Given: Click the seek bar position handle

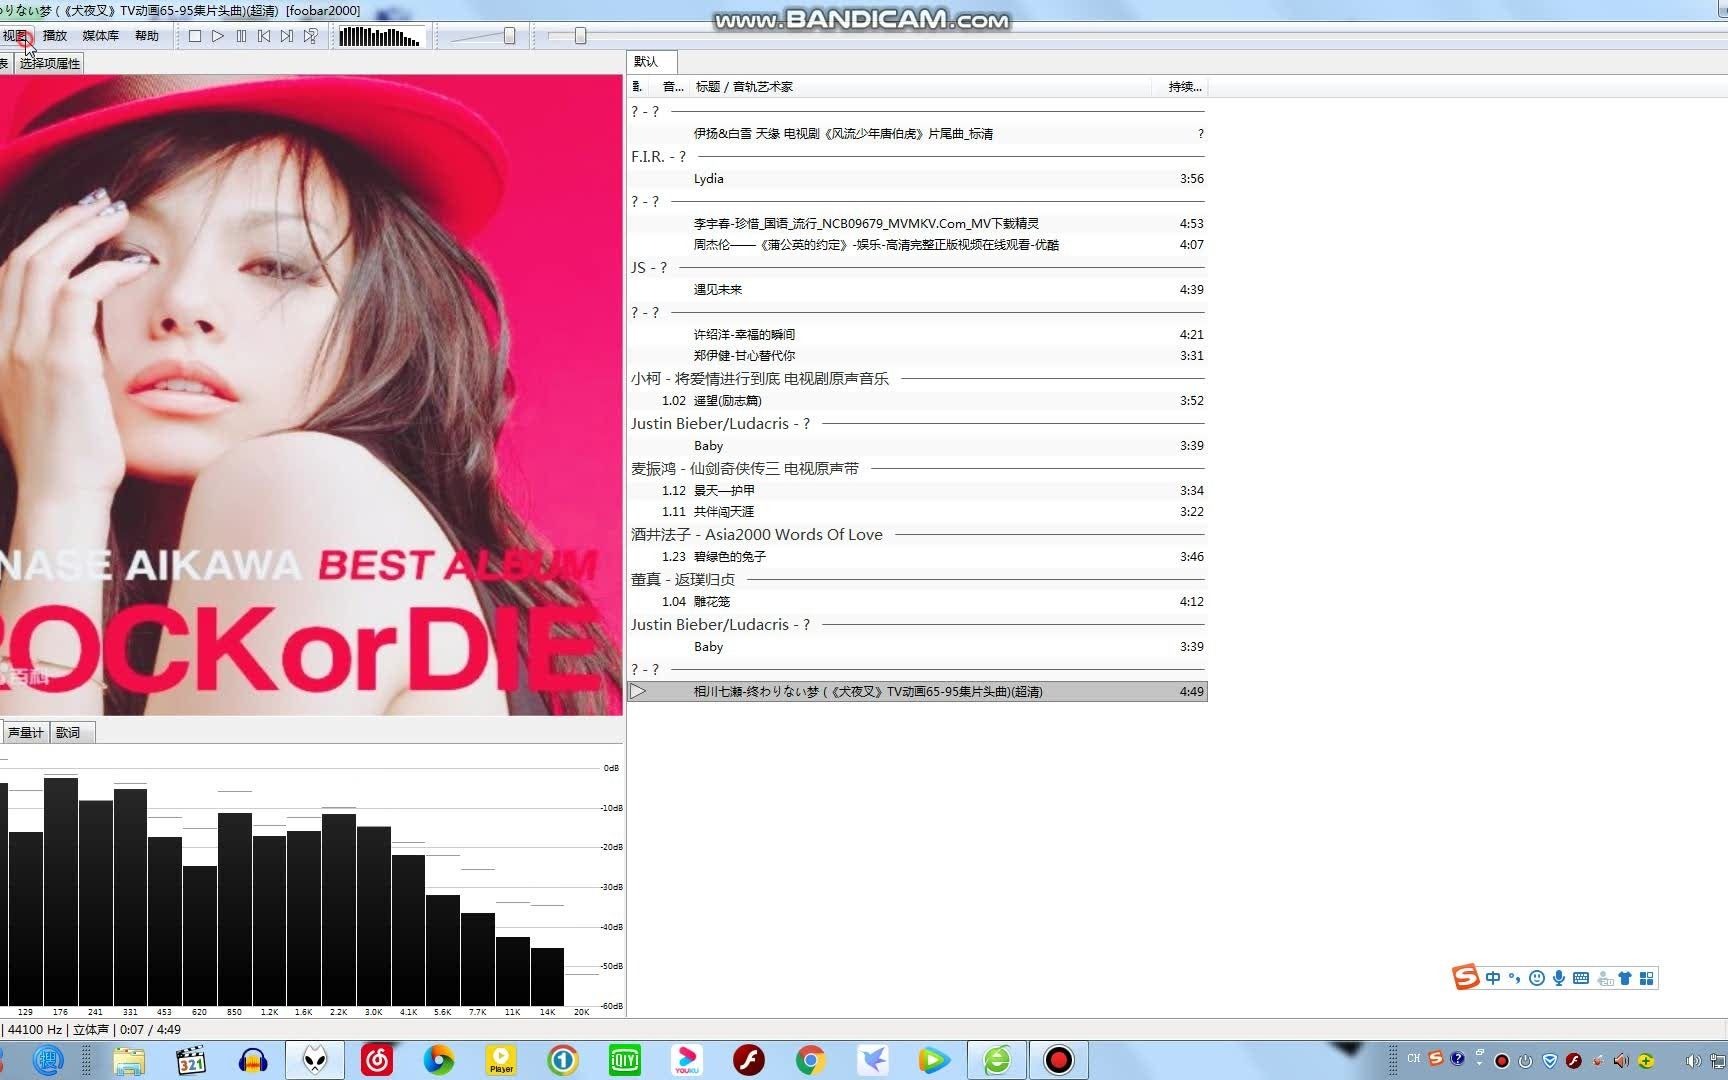Looking at the screenshot, I should pyautogui.click(x=580, y=36).
